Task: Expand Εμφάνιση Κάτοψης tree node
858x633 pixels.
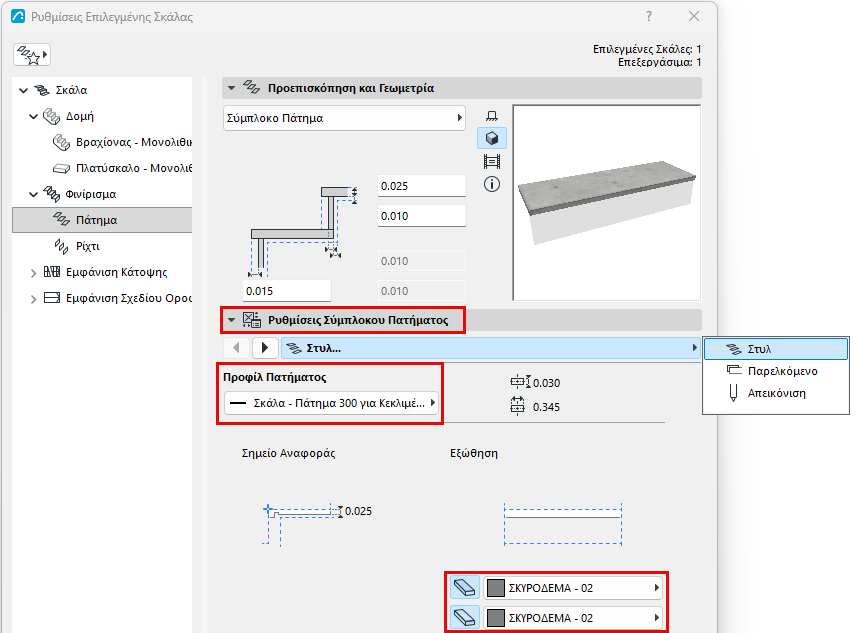Action: tap(33, 272)
